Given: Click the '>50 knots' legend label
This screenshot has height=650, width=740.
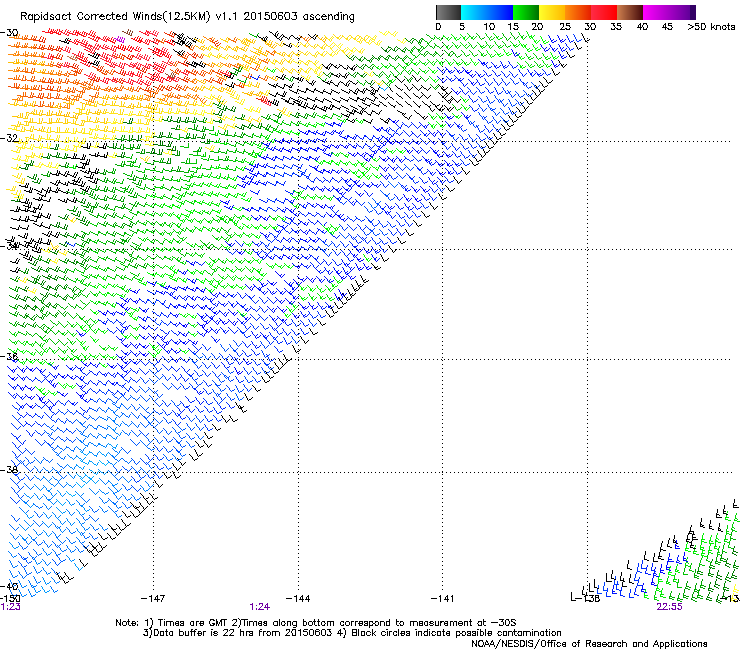Looking at the screenshot, I should [711, 27].
